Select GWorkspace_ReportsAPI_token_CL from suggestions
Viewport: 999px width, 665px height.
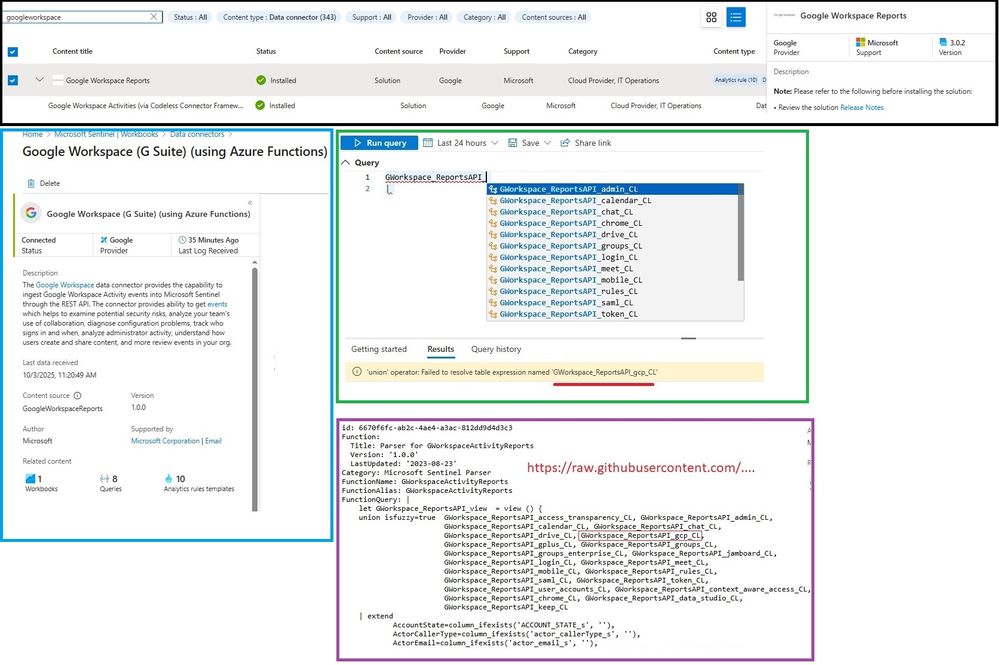coord(568,314)
